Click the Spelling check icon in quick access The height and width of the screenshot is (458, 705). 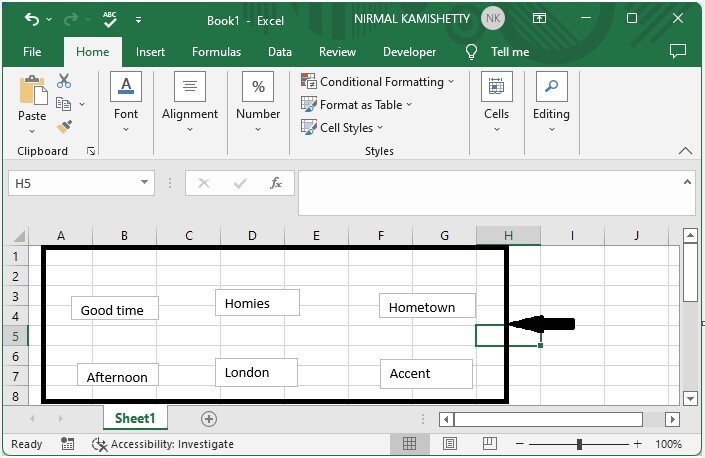point(111,19)
